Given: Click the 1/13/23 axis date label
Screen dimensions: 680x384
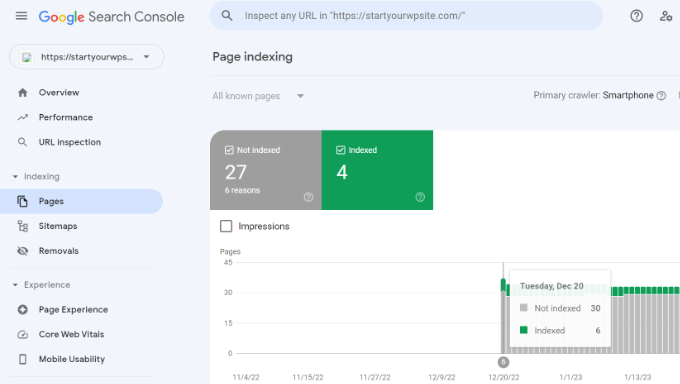Looking at the screenshot, I should (x=638, y=377).
